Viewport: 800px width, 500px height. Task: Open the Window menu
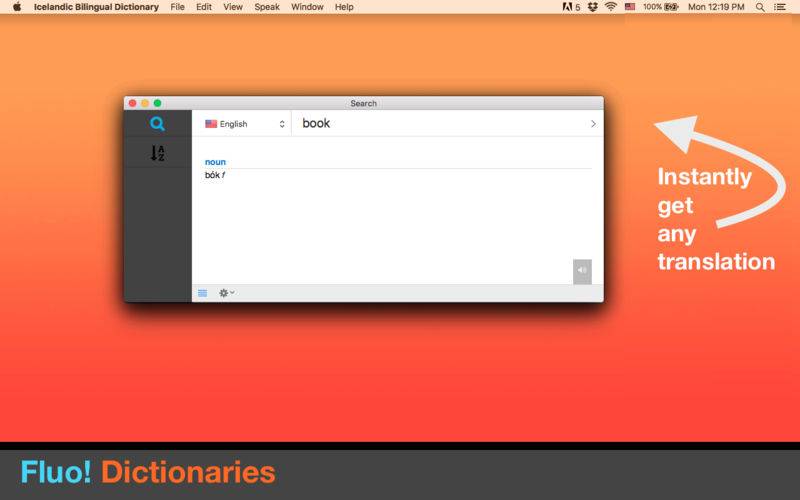(x=307, y=7)
